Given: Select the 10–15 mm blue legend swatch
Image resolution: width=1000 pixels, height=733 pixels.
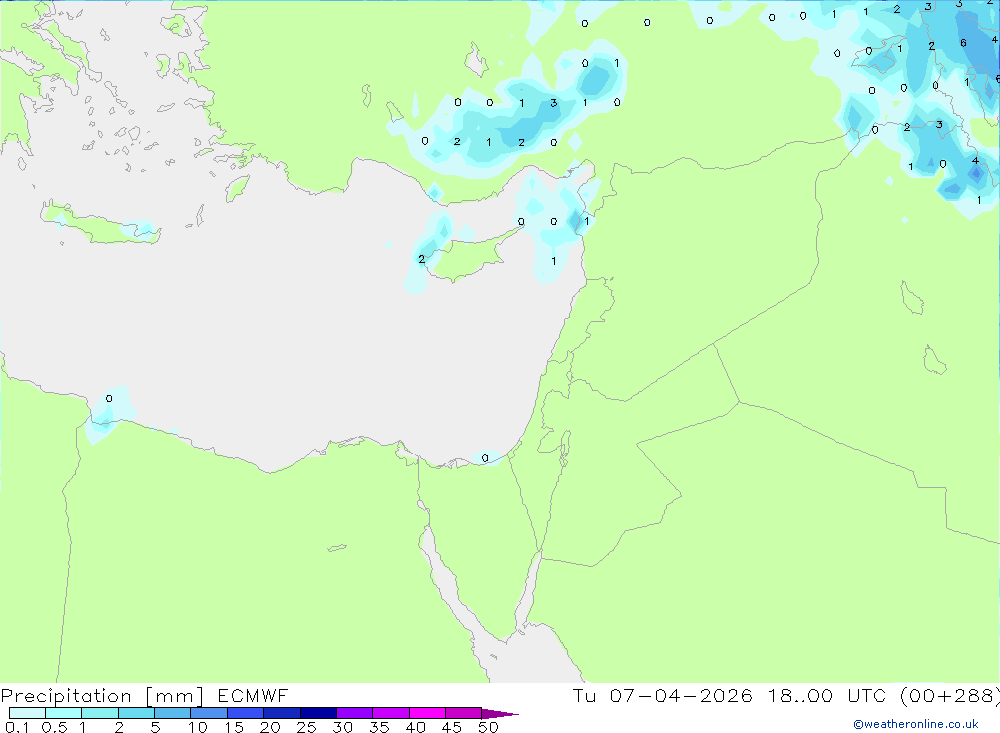Looking at the screenshot, I should click(x=209, y=713).
